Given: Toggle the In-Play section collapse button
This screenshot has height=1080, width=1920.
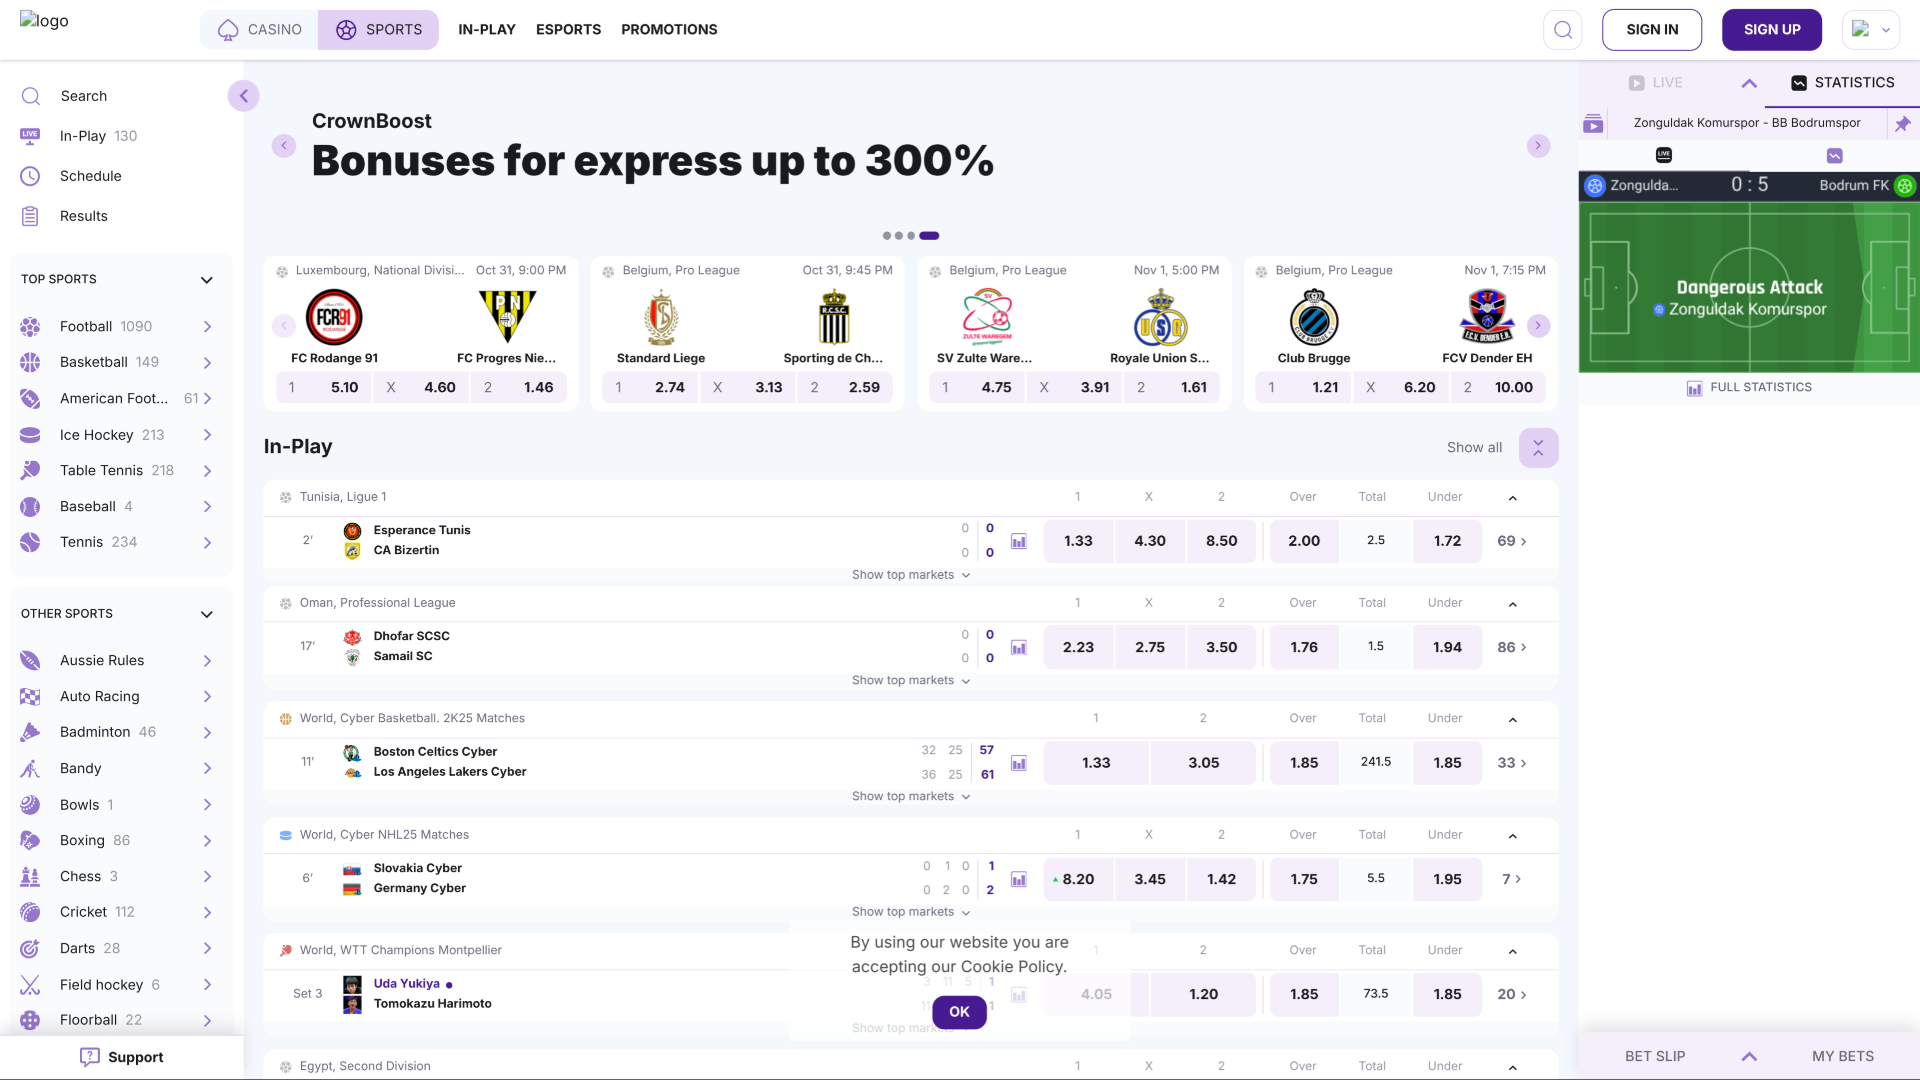Looking at the screenshot, I should click(1538, 448).
